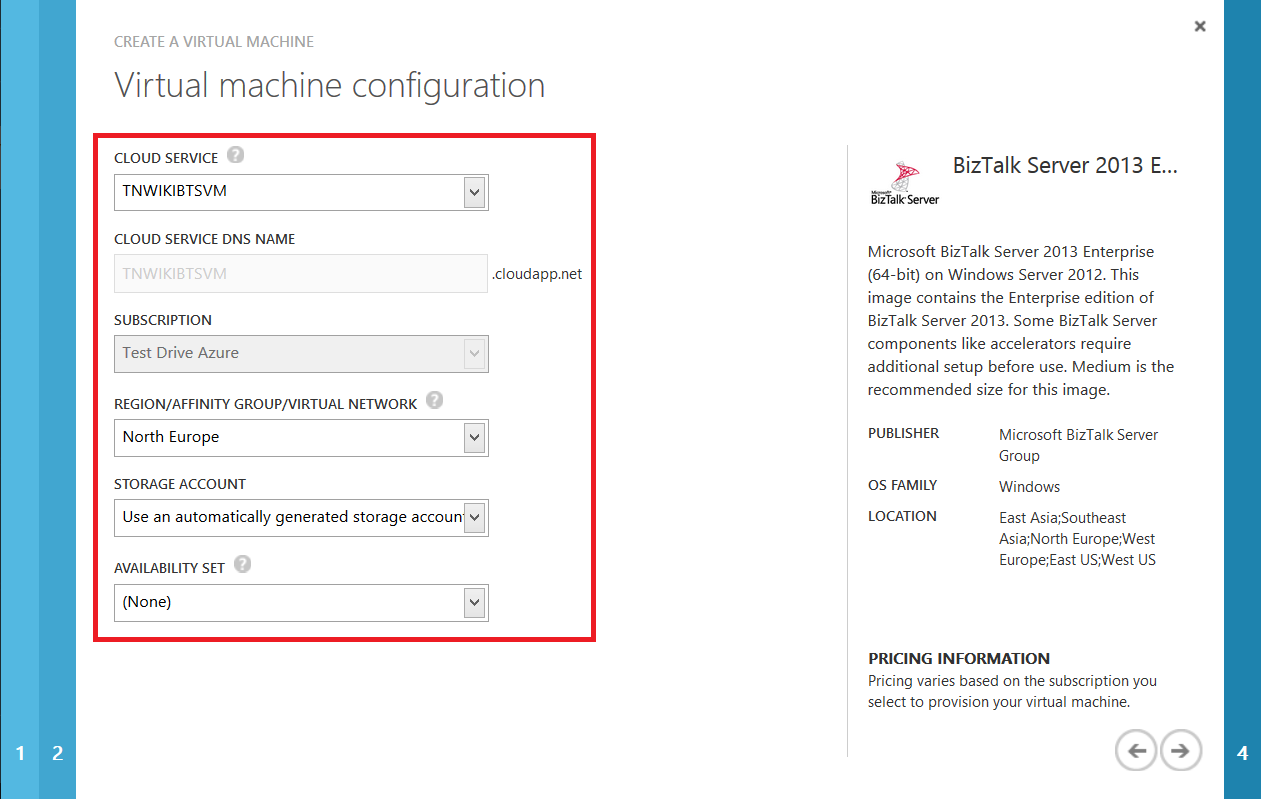Click the help icon beside Cloud Service
1261x799 pixels.
(x=235, y=155)
